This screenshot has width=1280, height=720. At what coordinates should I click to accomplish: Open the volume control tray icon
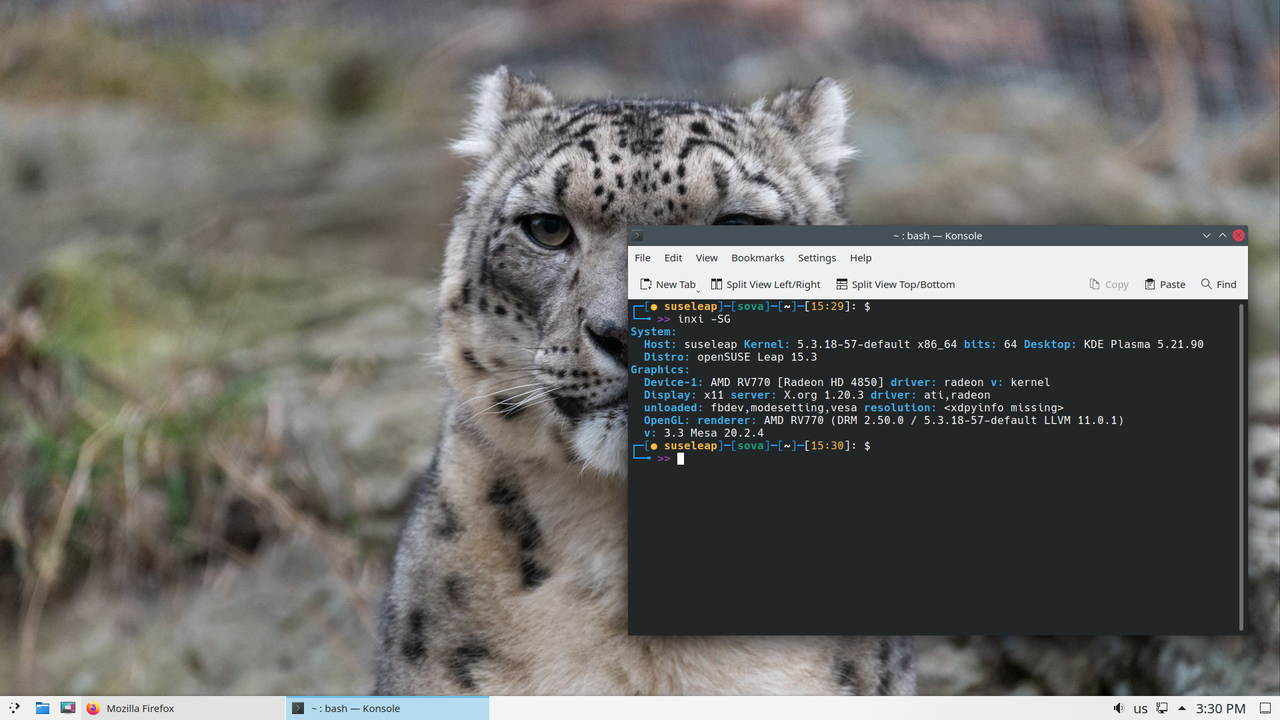click(x=1118, y=708)
